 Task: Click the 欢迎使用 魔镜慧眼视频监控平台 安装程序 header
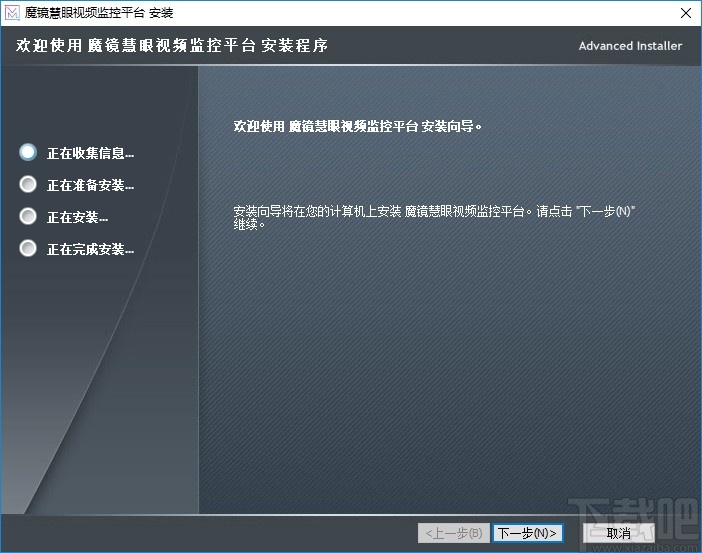[x=172, y=45]
